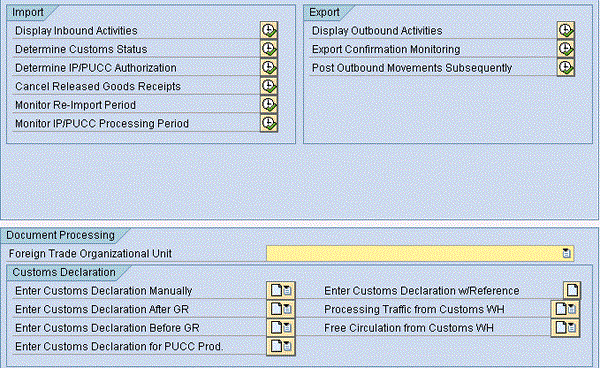Viewport: 600px width, 368px height.
Task: Click Foreign Trade Organizational Unit input field
Action: pos(420,253)
